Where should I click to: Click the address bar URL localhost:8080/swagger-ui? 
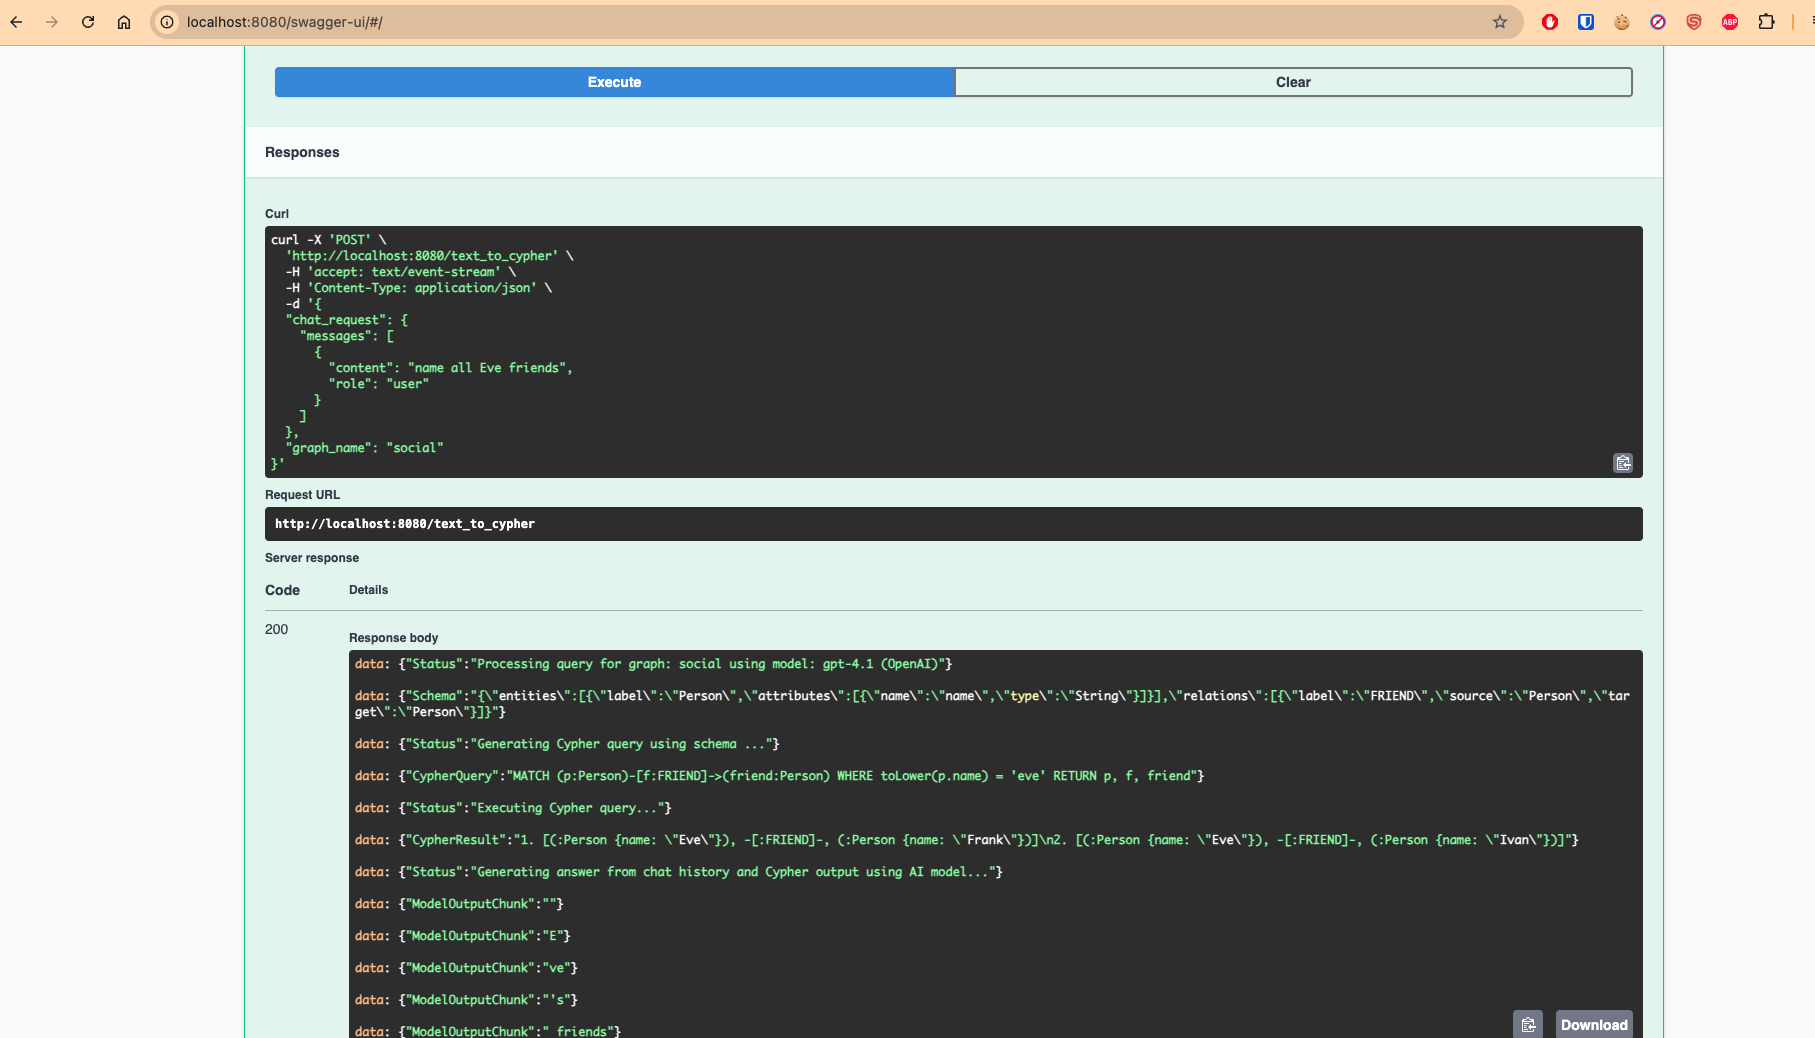(x=284, y=22)
